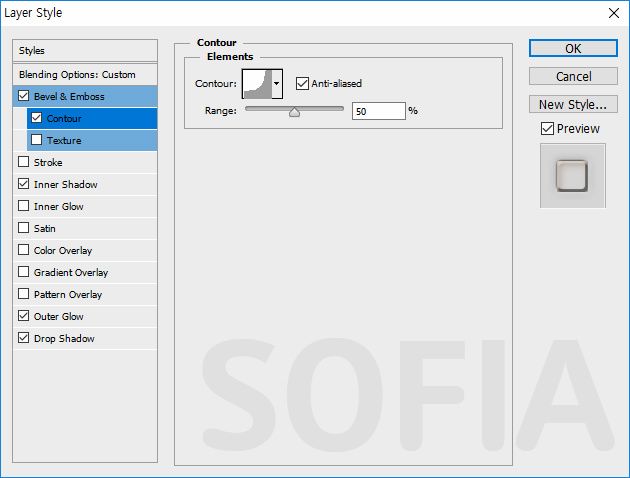
Task: Select the Texture row label
Action: tap(64, 141)
